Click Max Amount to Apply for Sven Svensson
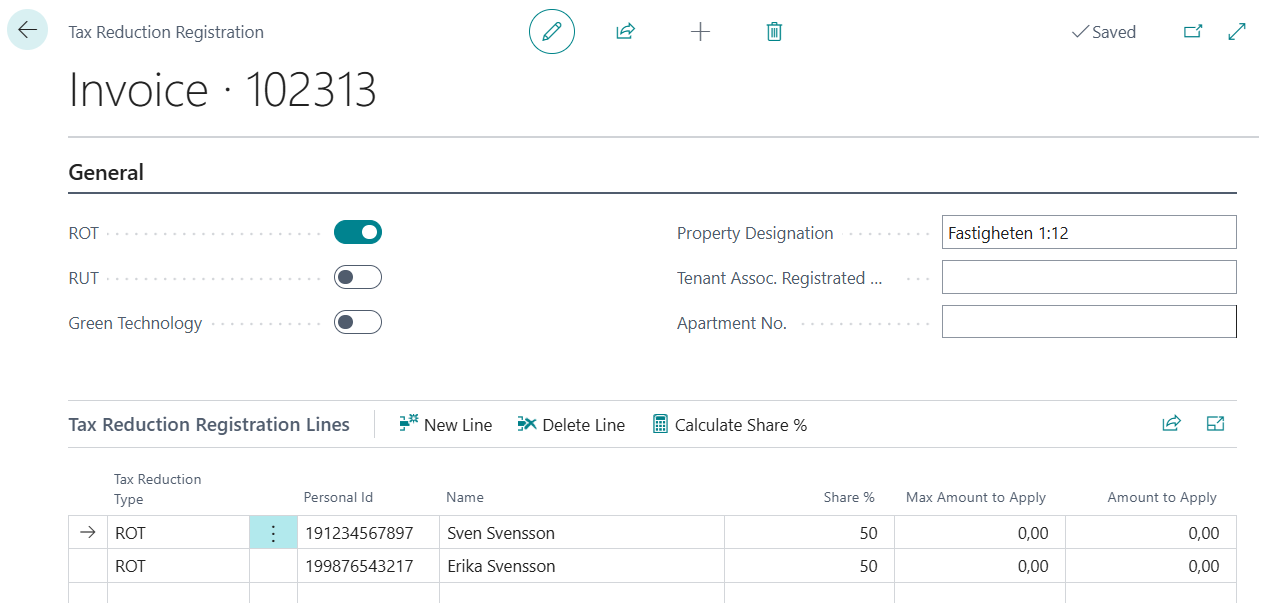Screen dimensions: 1274x603 pos(980,533)
